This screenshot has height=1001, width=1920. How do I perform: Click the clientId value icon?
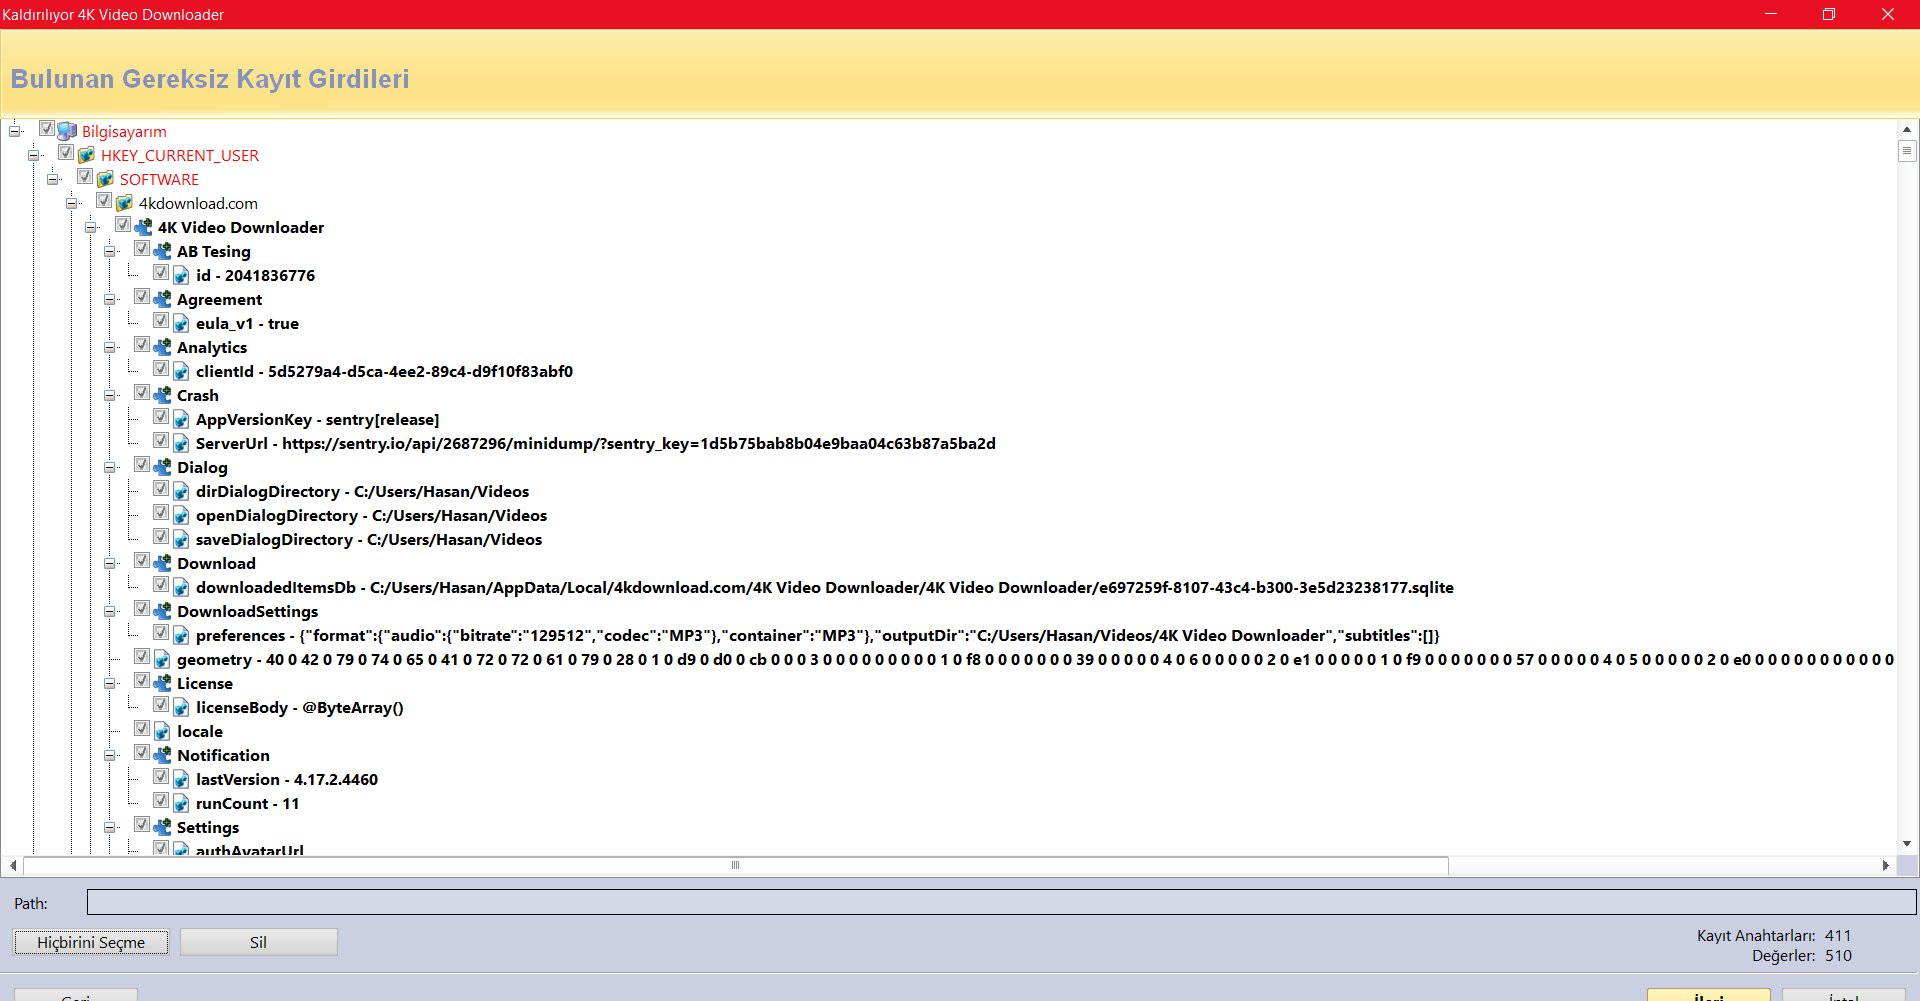coord(181,371)
